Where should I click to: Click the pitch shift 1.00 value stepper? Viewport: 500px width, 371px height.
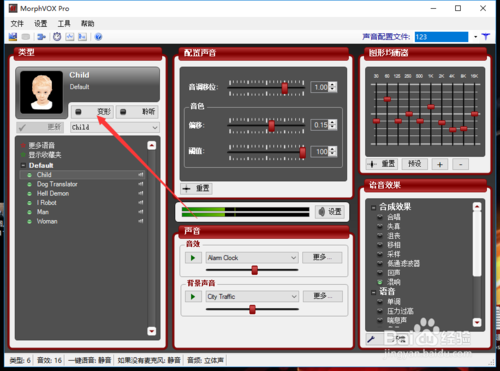point(333,87)
